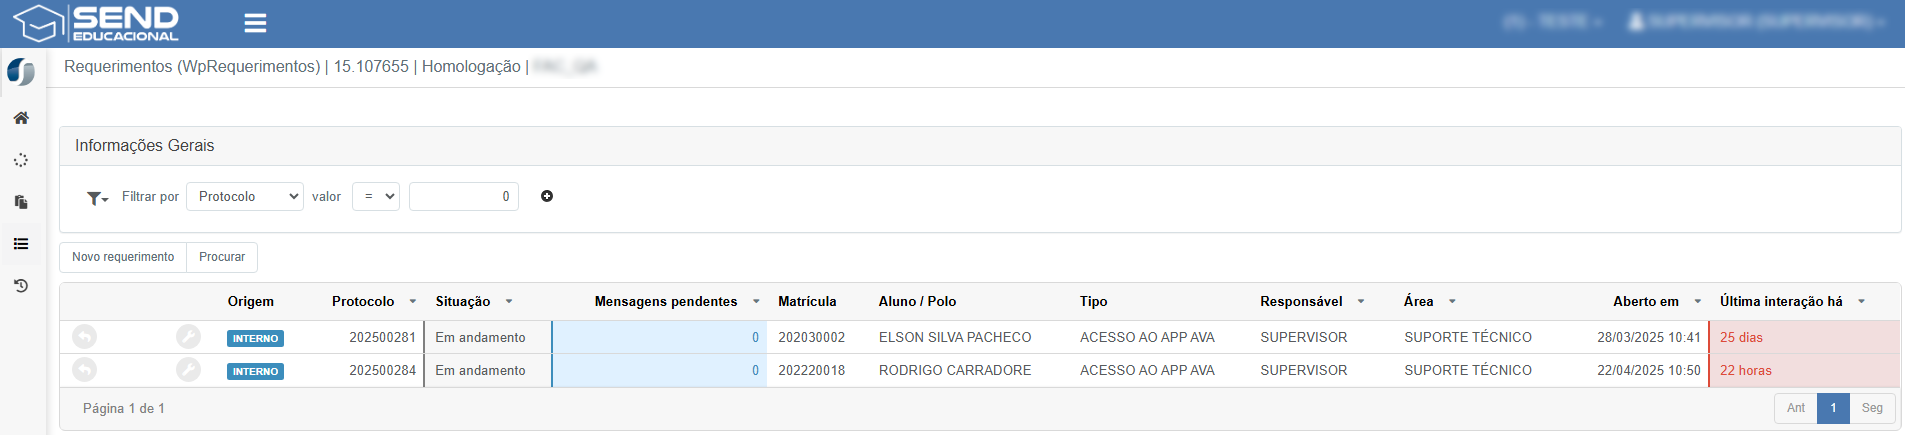The height and width of the screenshot is (435, 1905).
Task: Go to page 1 in pagination
Action: click(1833, 408)
